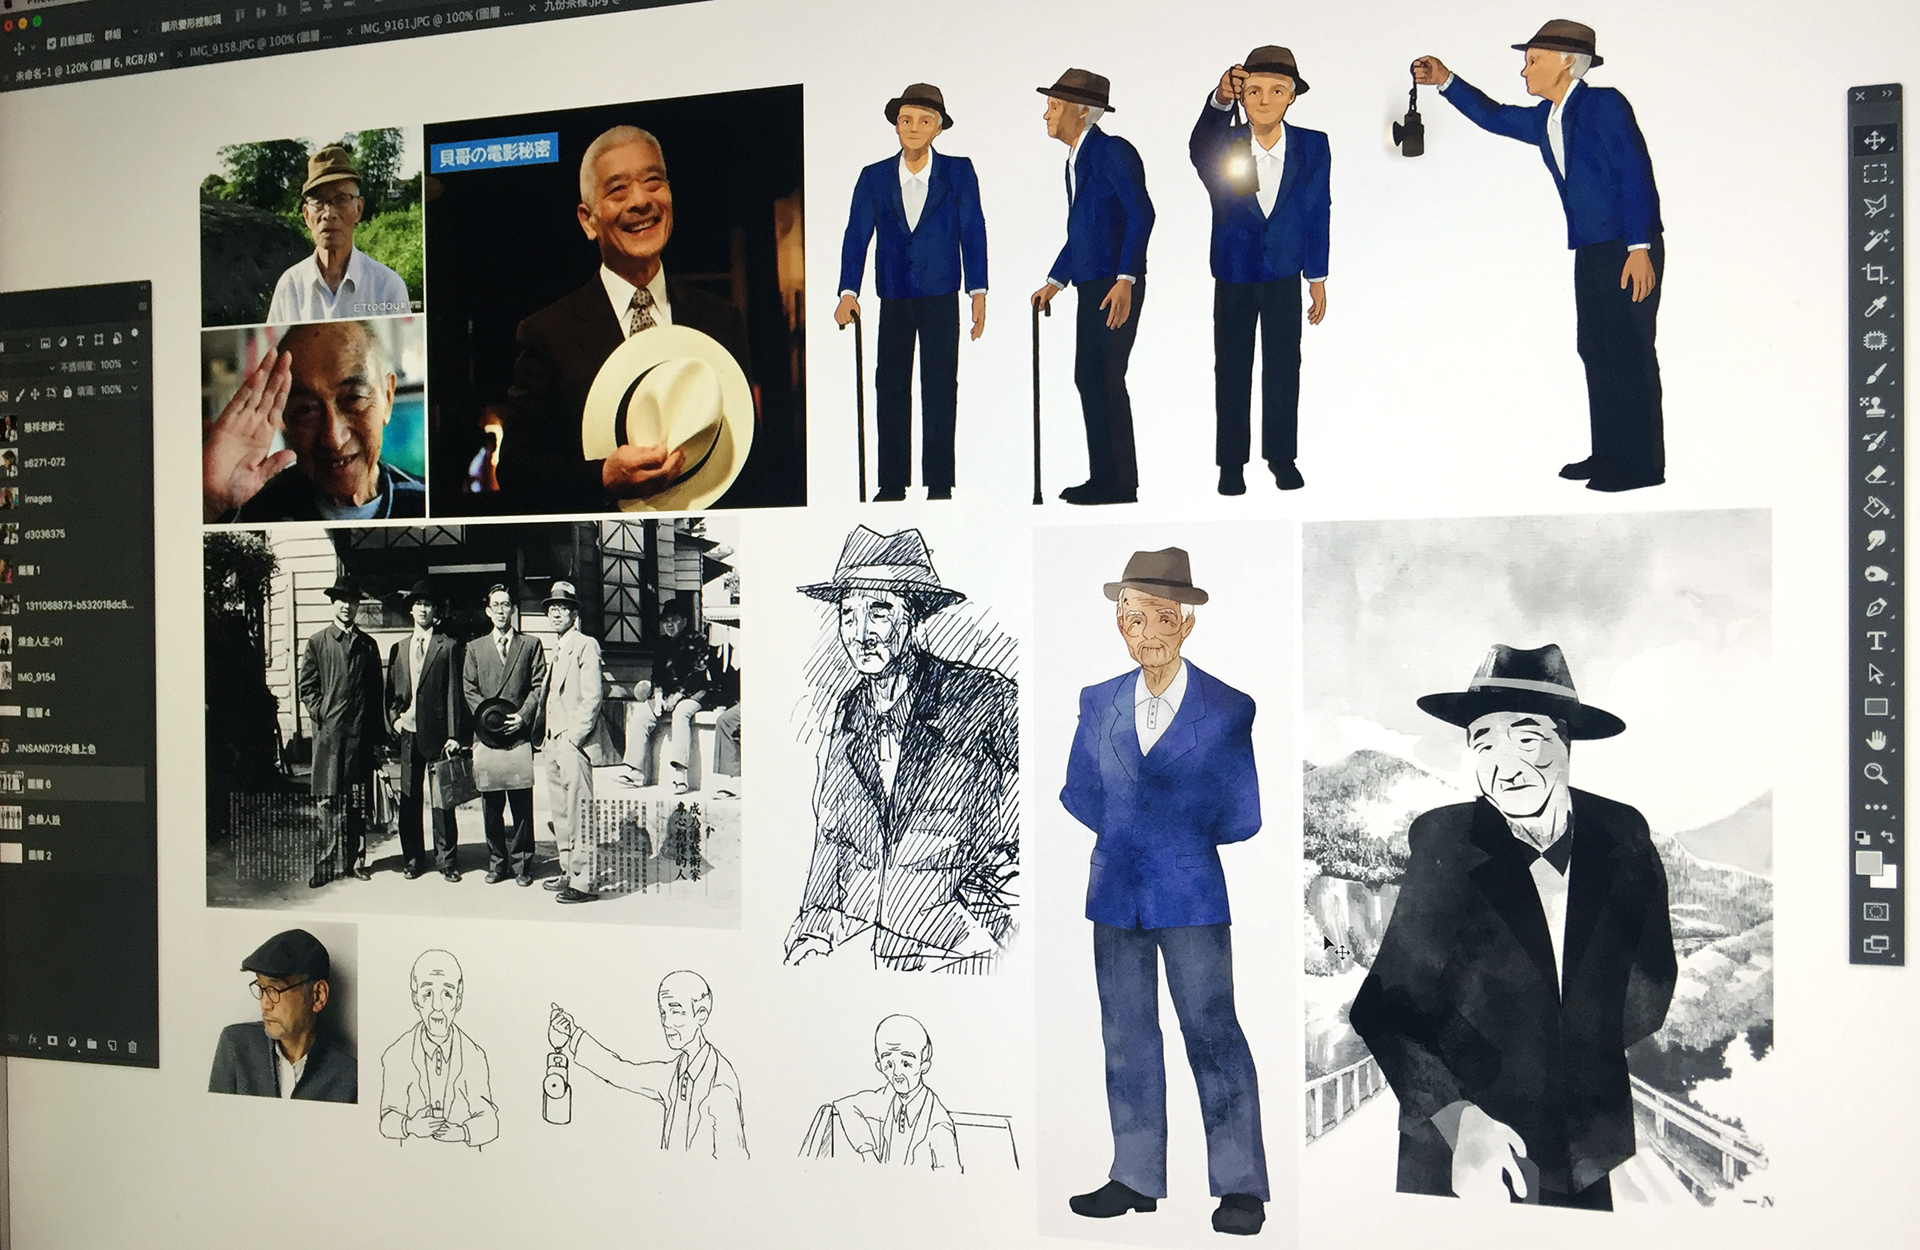Select the Move tool in the toolbar
The height and width of the screenshot is (1250, 1920).
click(x=1874, y=141)
